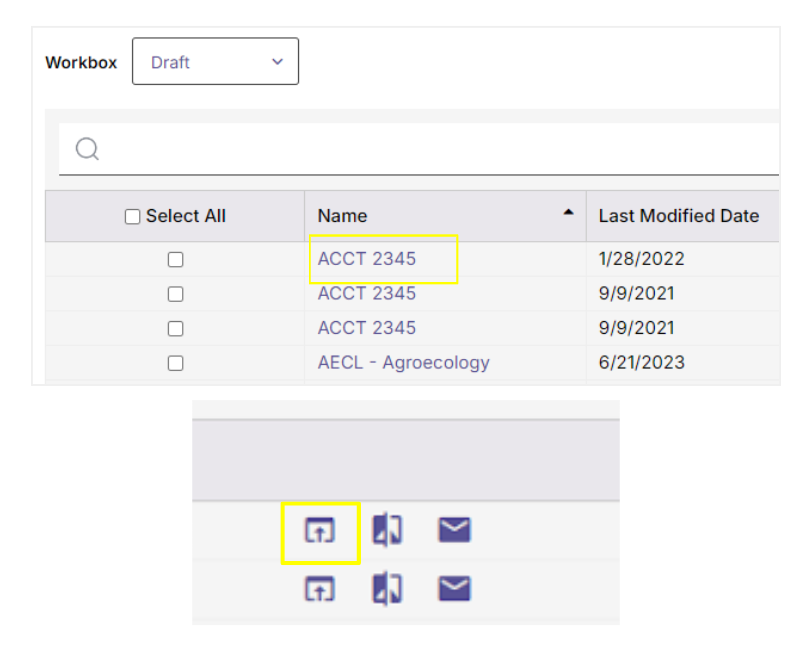Screen dimensions: 807x662
Task: Click the compare icon in the top row
Action: tap(387, 531)
